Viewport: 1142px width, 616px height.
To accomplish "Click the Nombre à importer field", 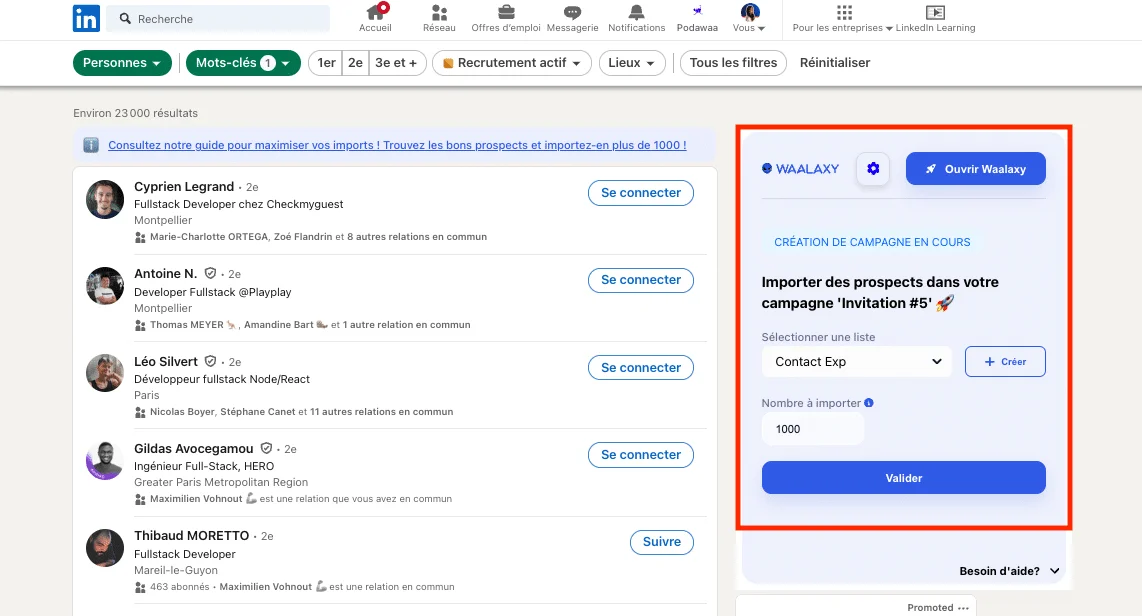I will (813, 429).
